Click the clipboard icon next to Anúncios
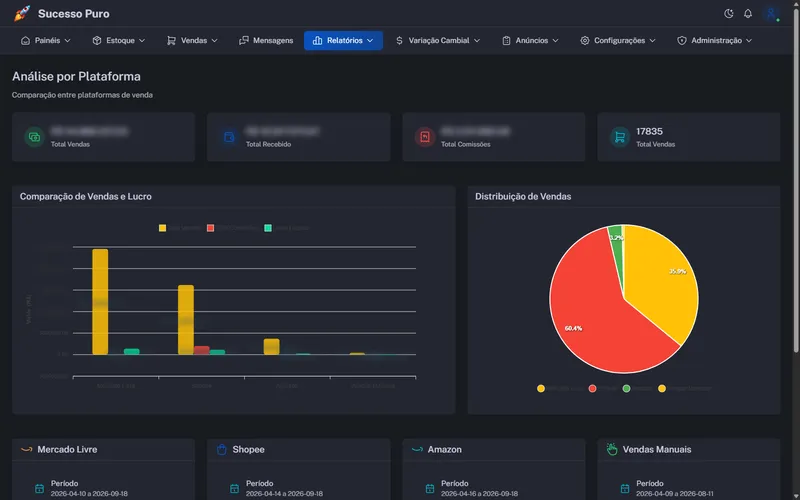Viewport: 800px width, 500px height. 506,40
